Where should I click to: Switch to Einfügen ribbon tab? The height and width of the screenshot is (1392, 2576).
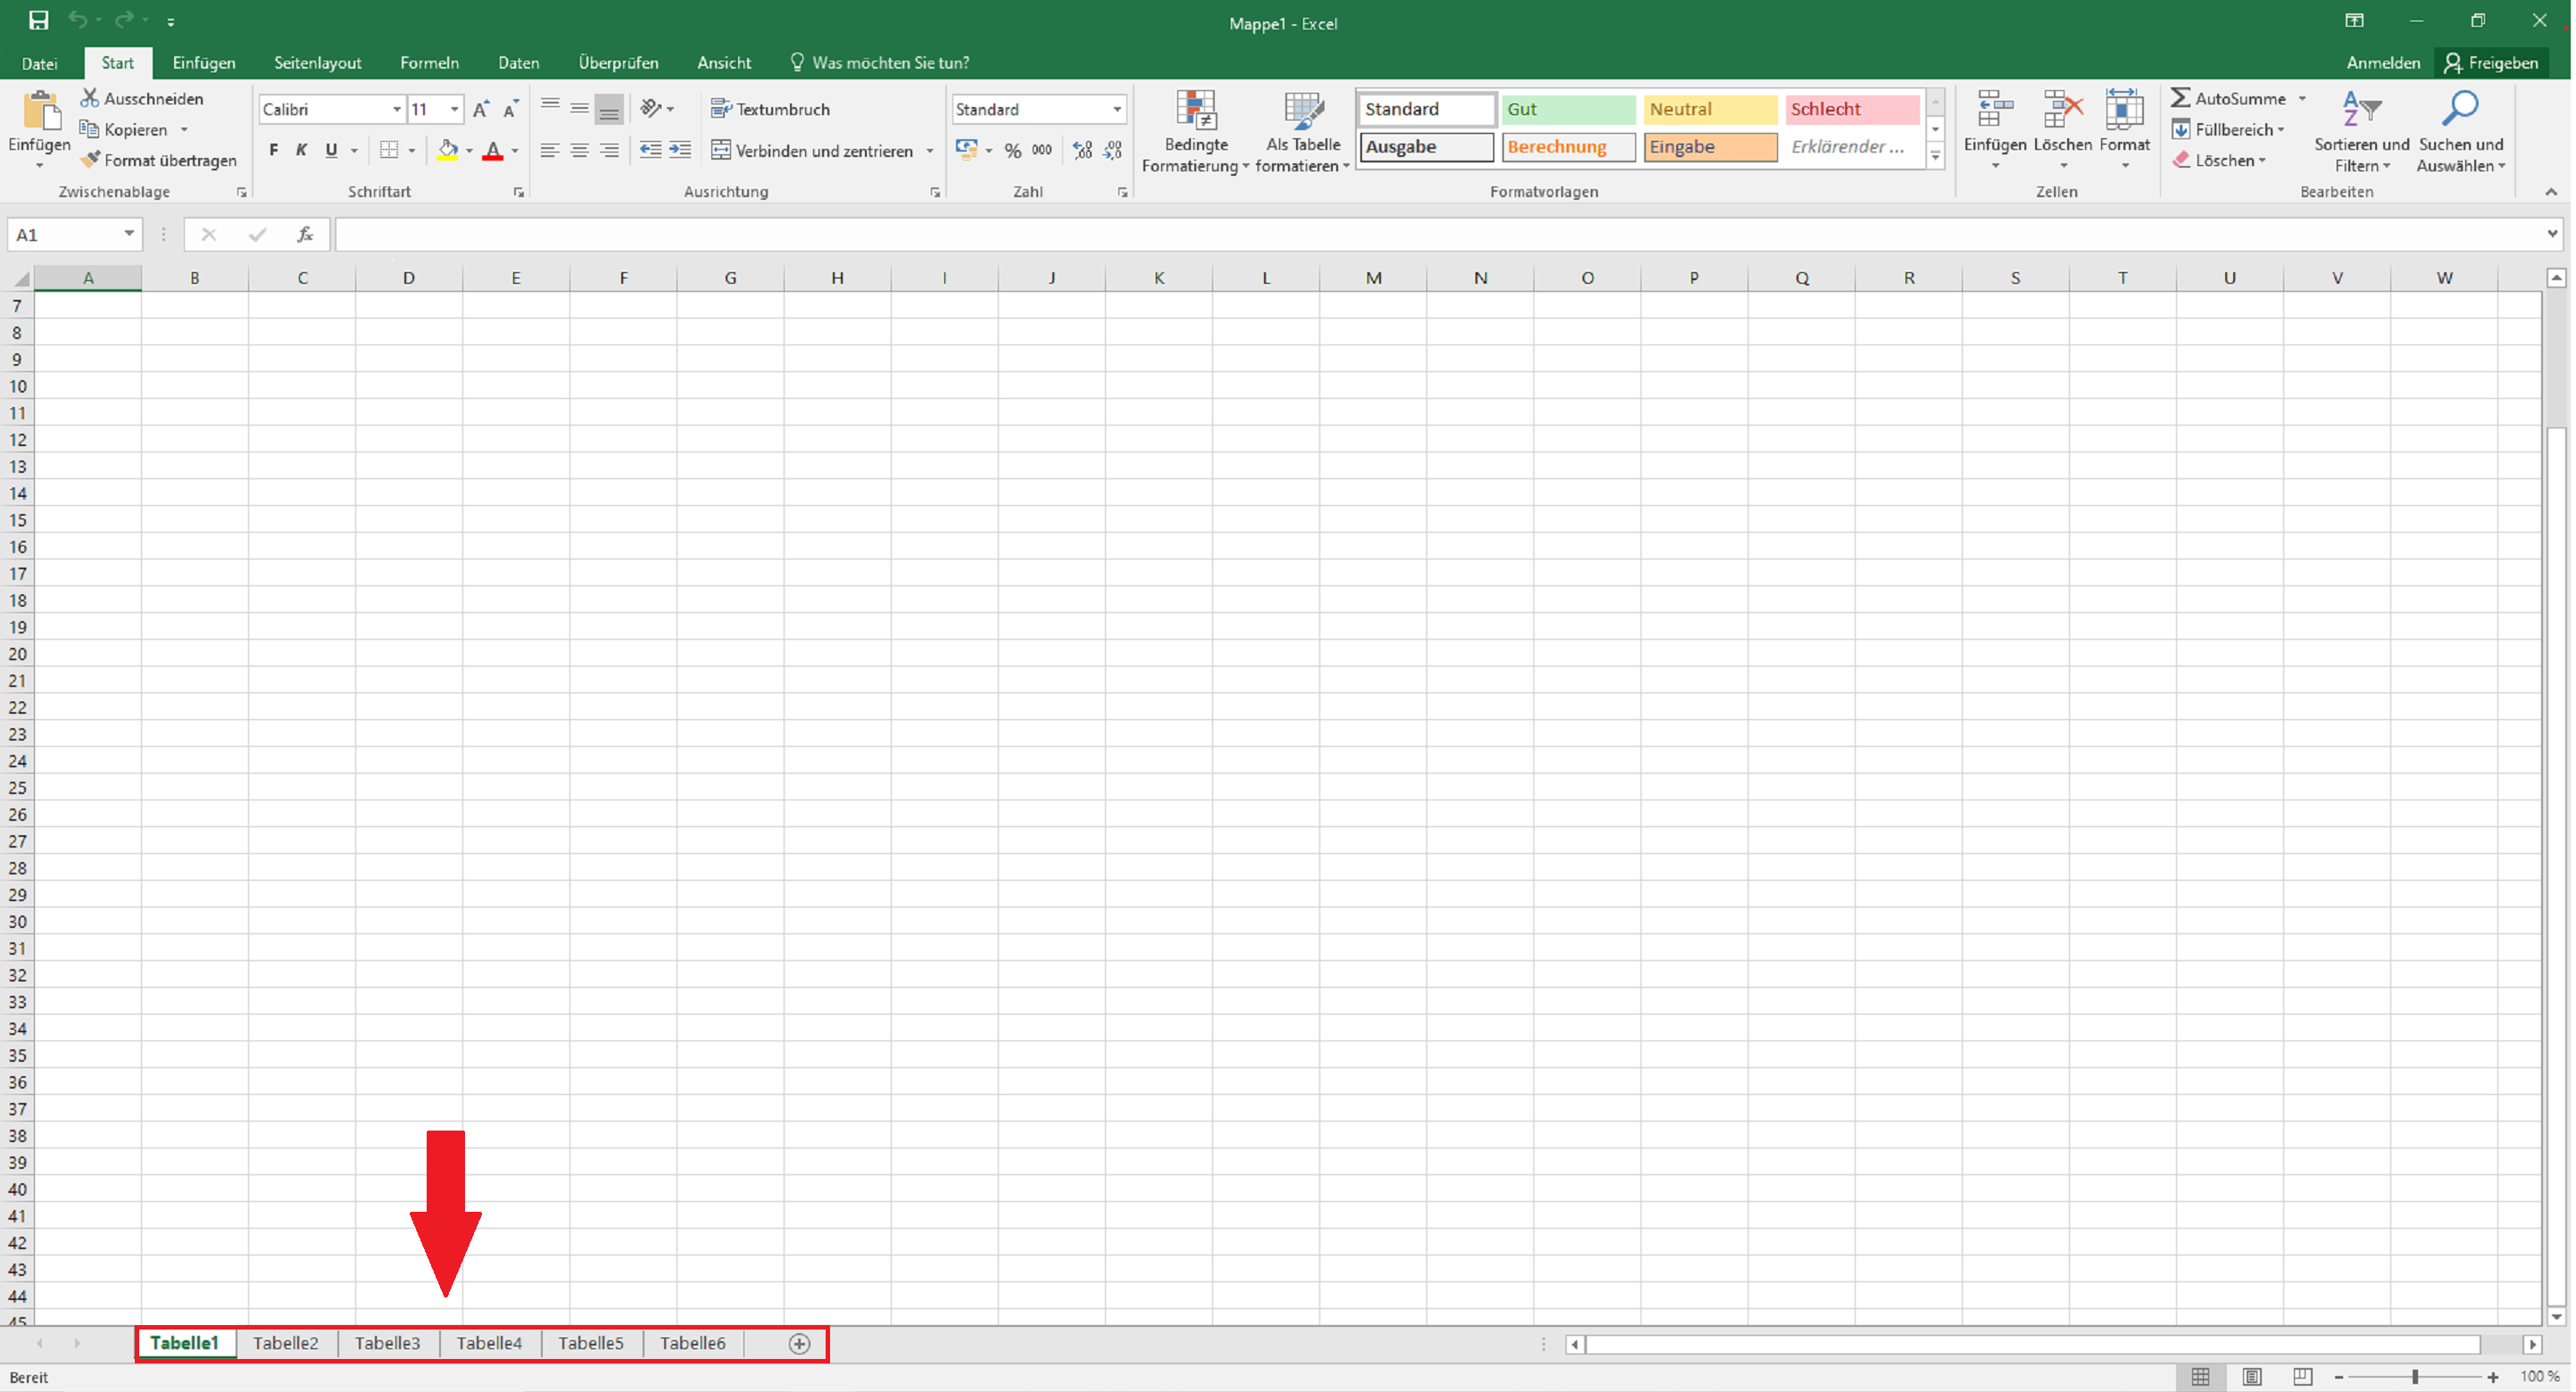click(x=204, y=62)
